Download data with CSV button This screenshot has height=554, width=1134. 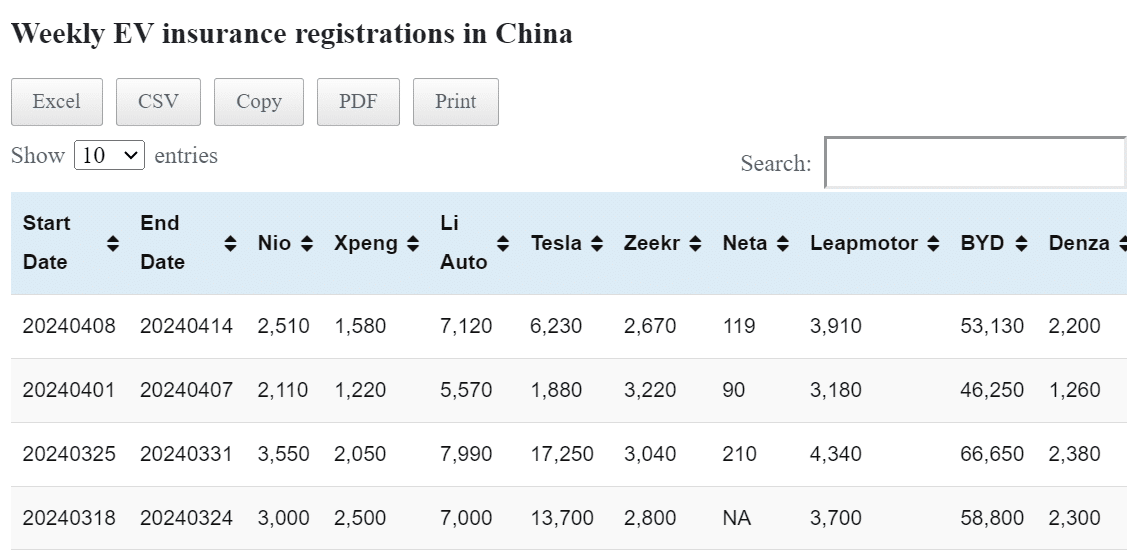tap(158, 102)
